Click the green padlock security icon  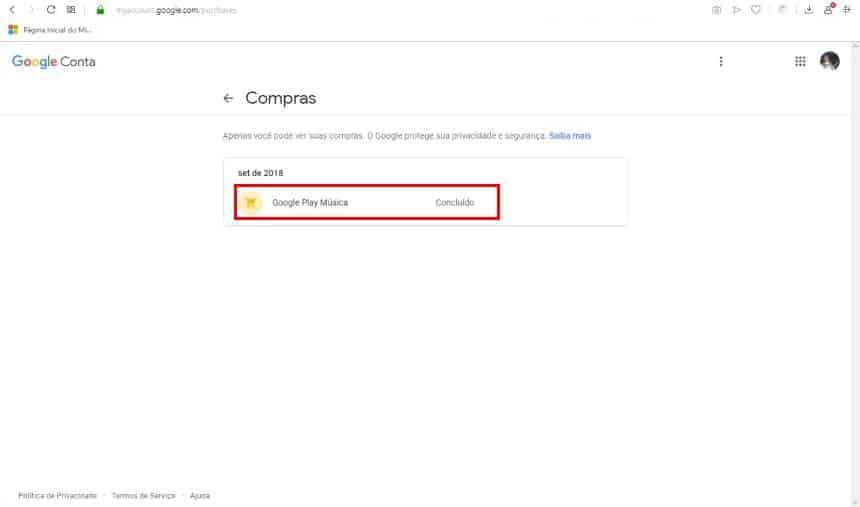(x=100, y=10)
